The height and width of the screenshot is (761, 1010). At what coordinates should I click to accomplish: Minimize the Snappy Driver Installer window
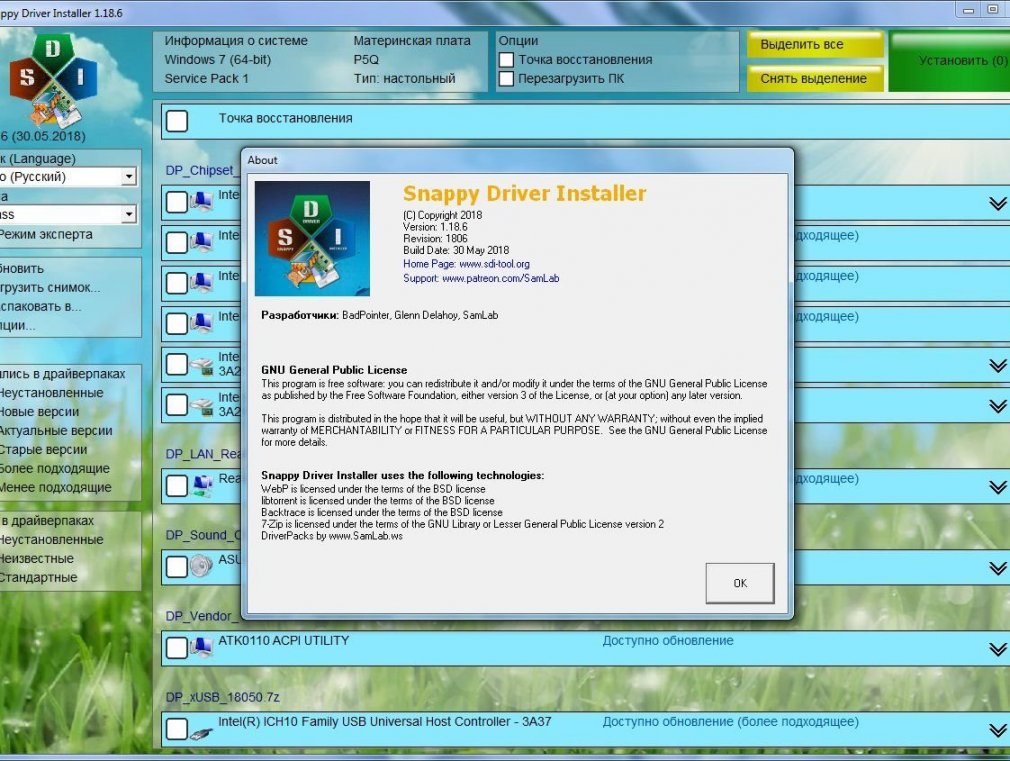(x=968, y=10)
